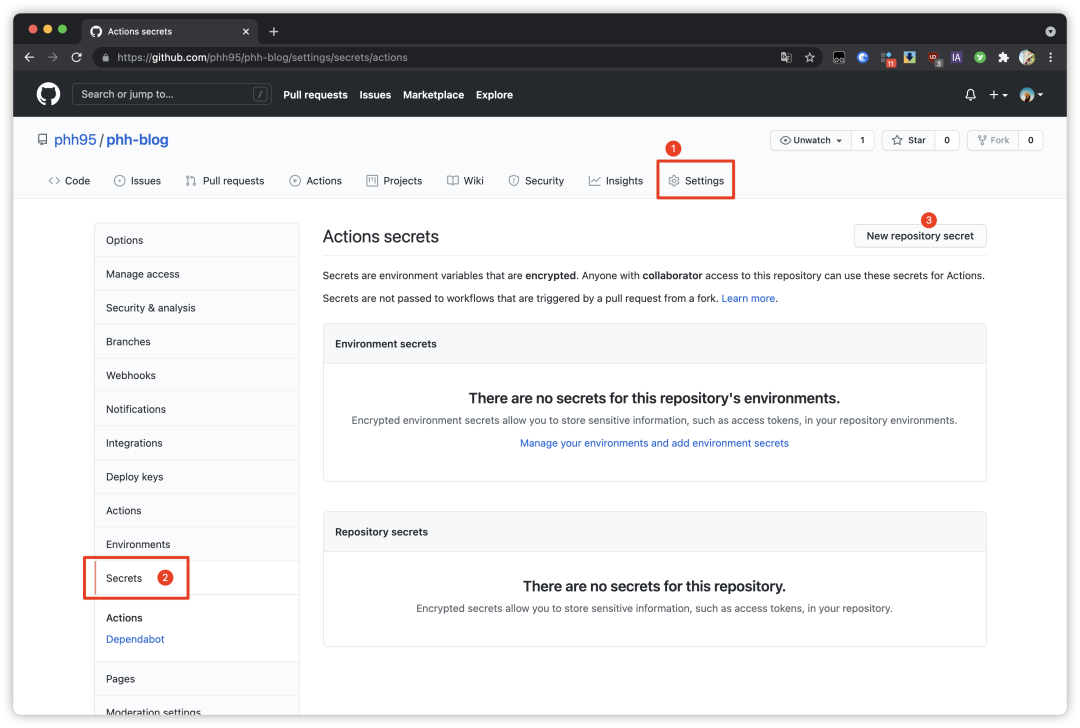The image size is (1080, 728).
Task: Open the Learn more link about secrets
Action: (x=748, y=297)
